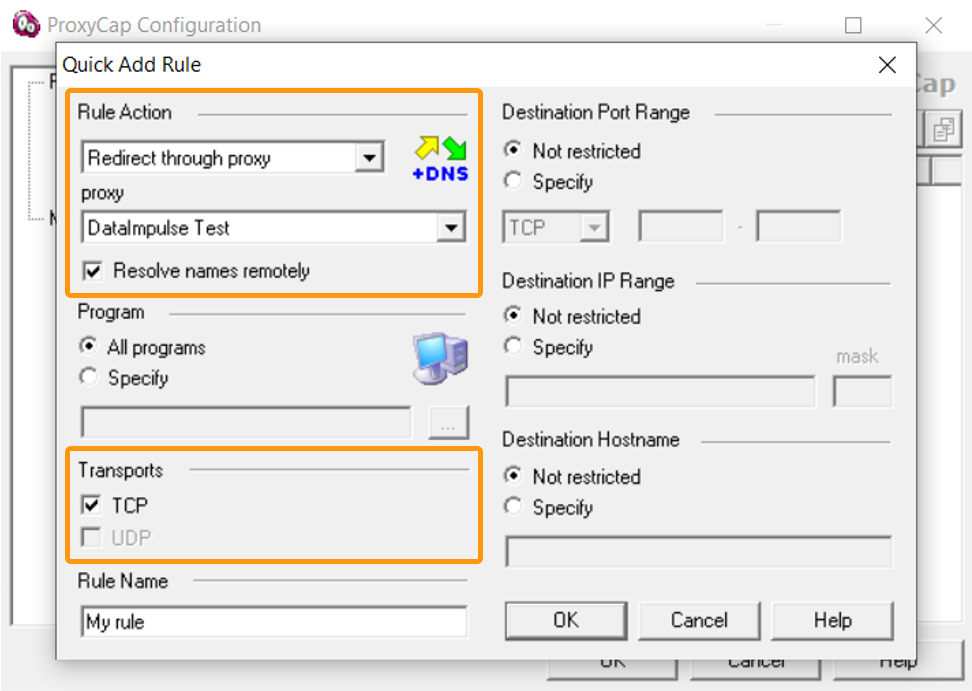Select Specify for Destination Hostname
This screenshot has width=972, height=691.
[513, 506]
